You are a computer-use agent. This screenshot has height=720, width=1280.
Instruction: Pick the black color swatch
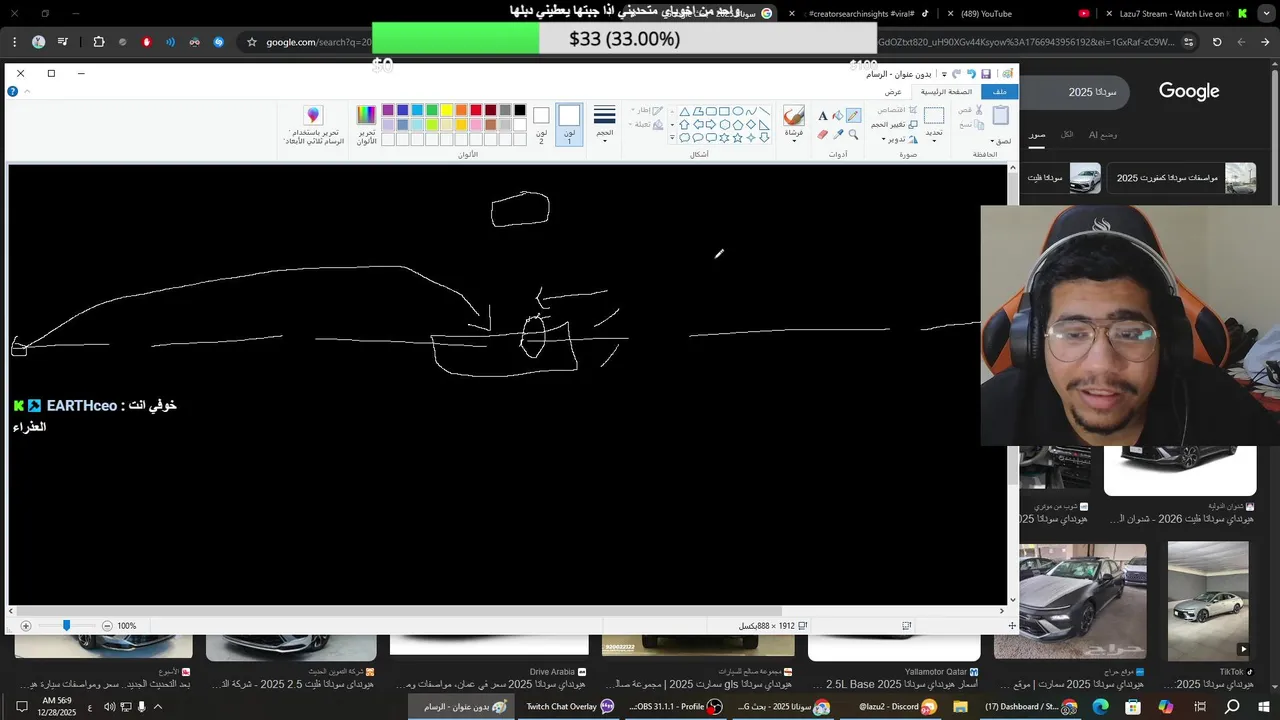pos(520,110)
